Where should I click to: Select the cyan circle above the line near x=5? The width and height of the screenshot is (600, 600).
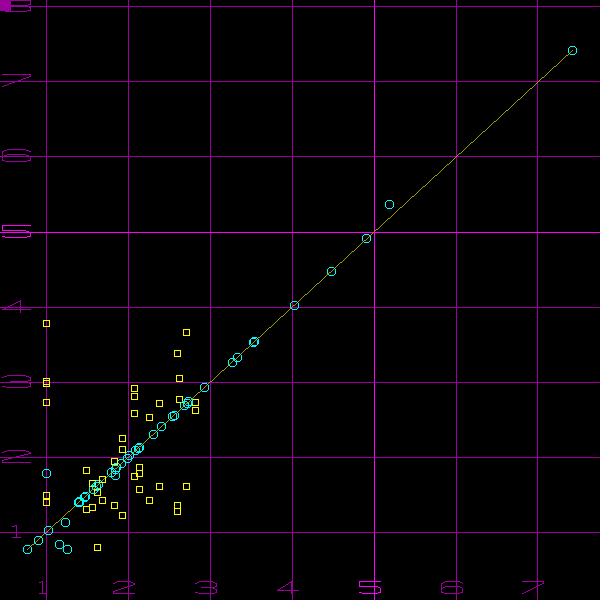[389, 204]
